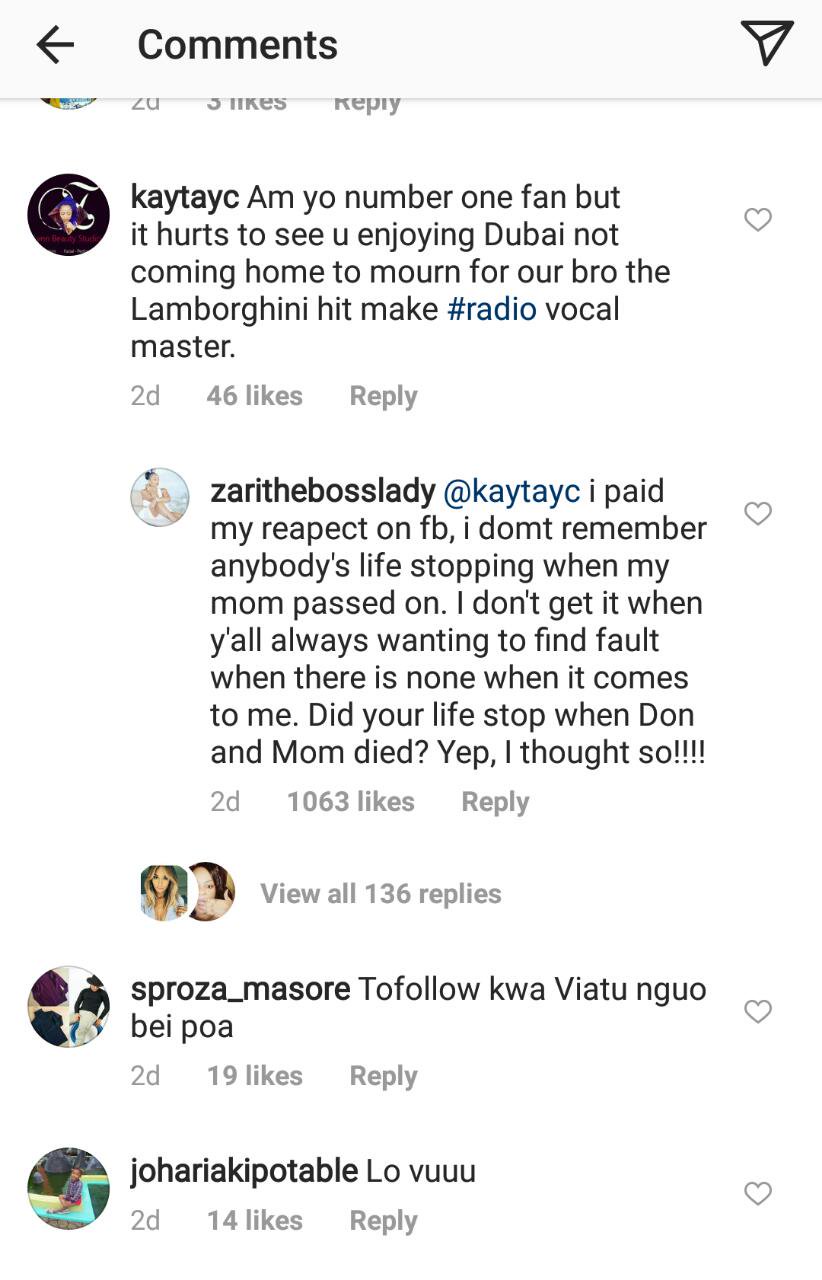Like kaytayc's comment with the heart

pos(758,220)
